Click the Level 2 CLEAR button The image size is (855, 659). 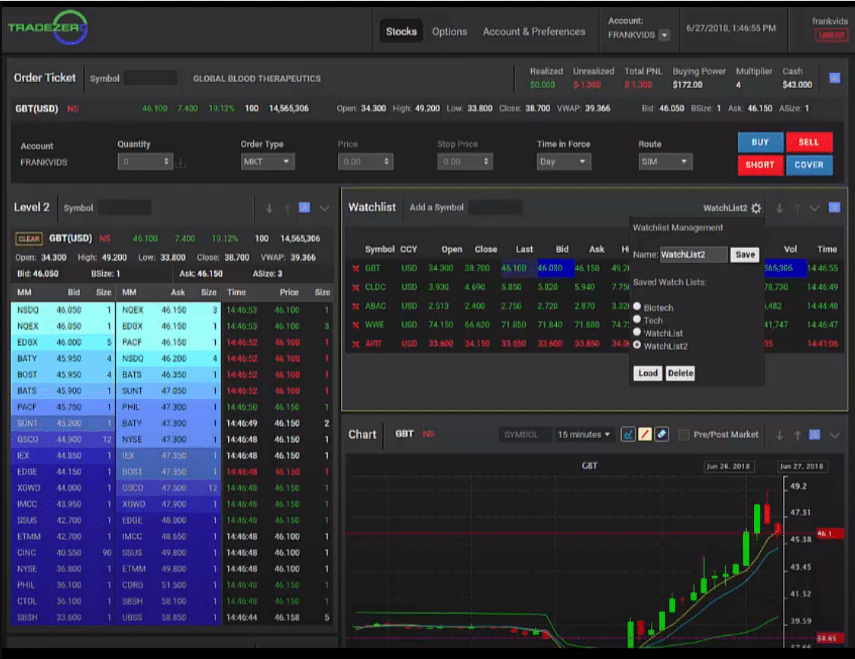pos(29,239)
